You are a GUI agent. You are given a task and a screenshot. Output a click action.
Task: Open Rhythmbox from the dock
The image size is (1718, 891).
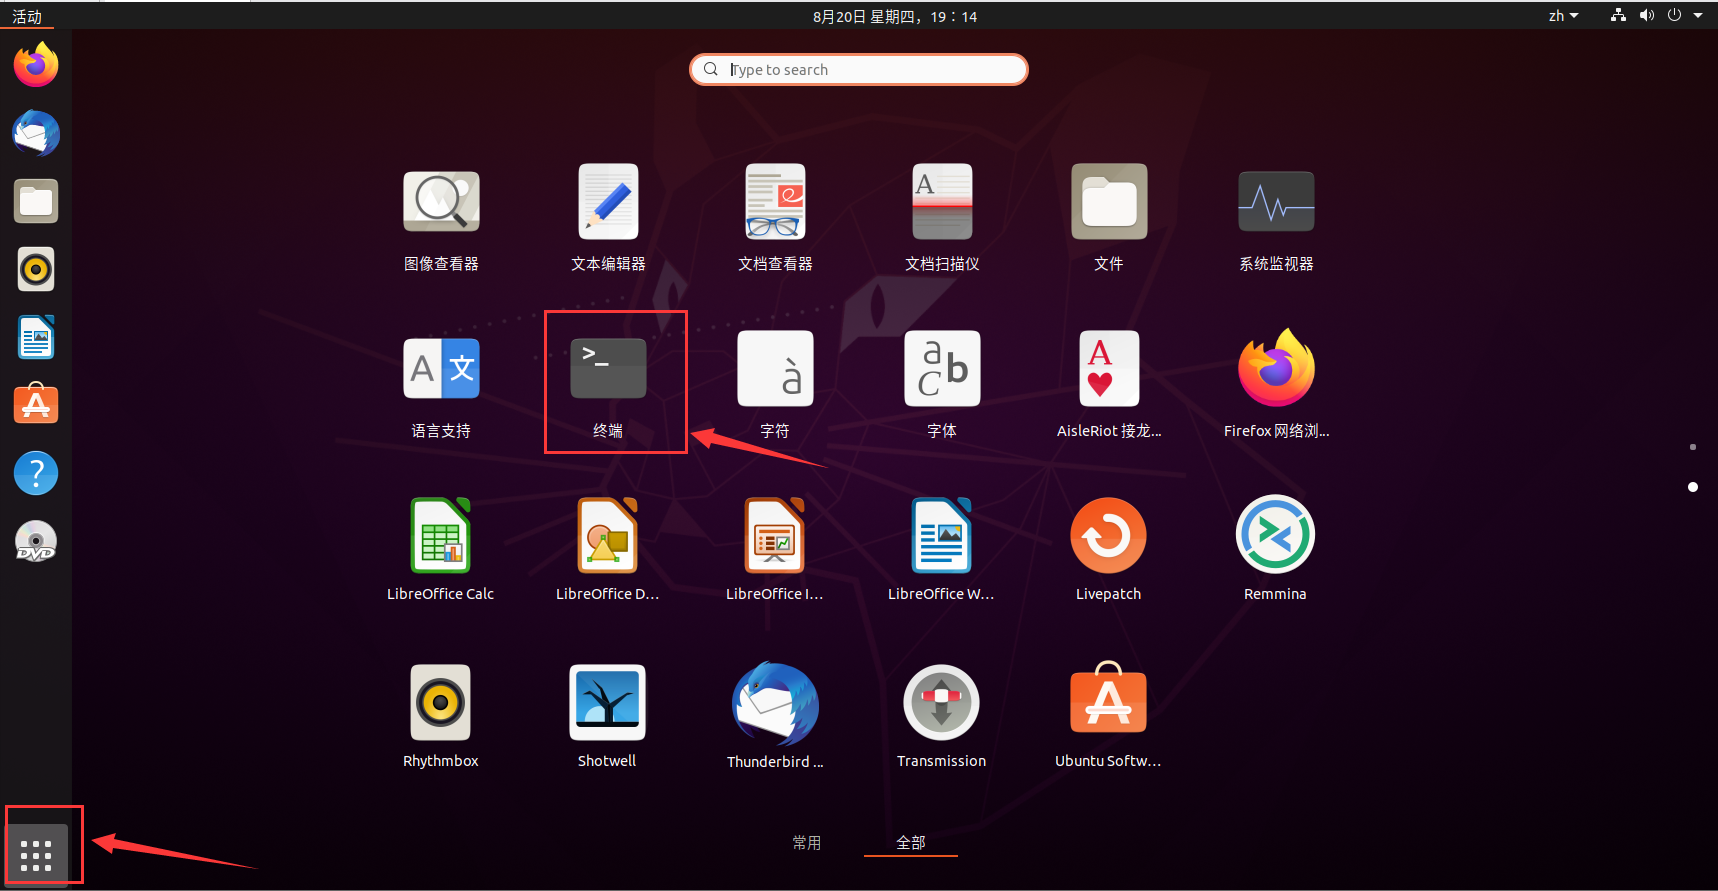[x=36, y=269]
